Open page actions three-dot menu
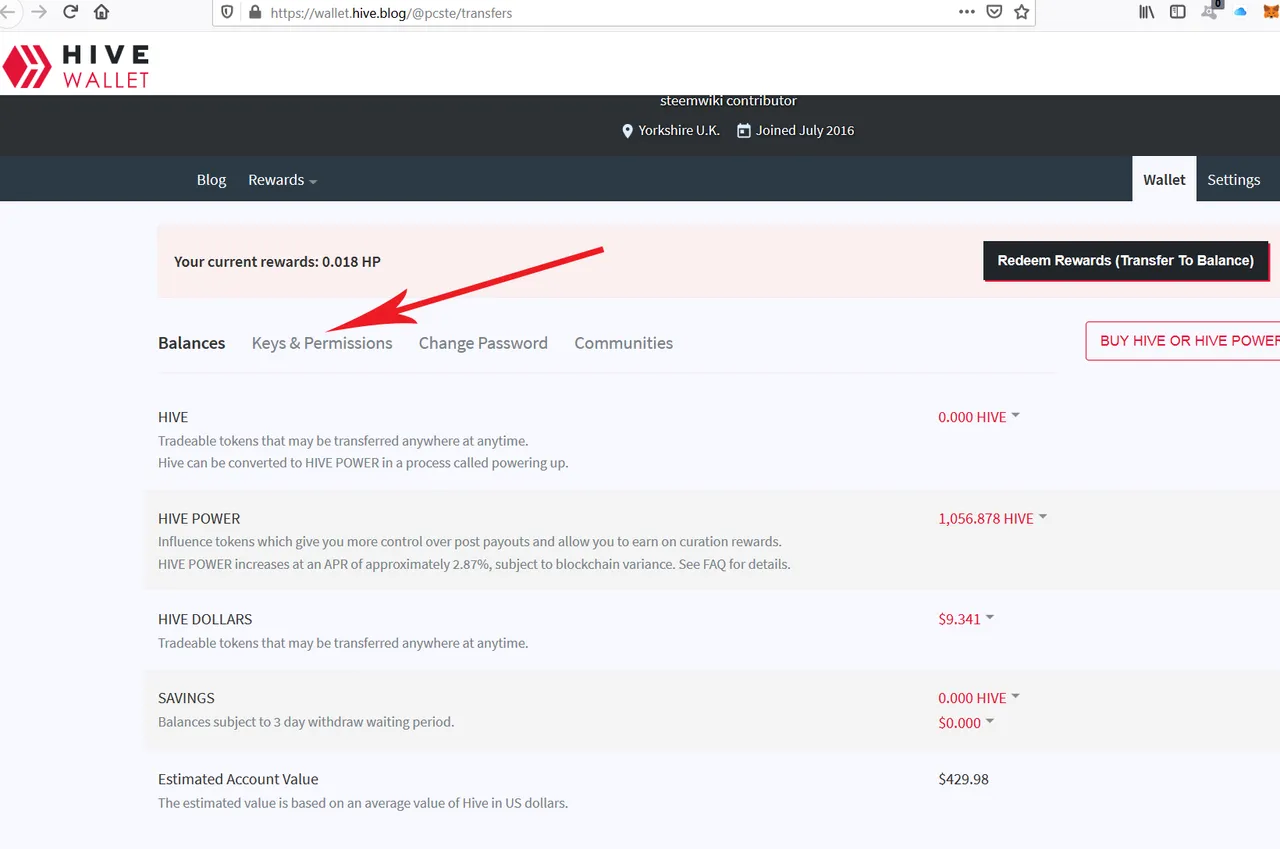This screenshot has width=1280, height=849. pos(967,12)
